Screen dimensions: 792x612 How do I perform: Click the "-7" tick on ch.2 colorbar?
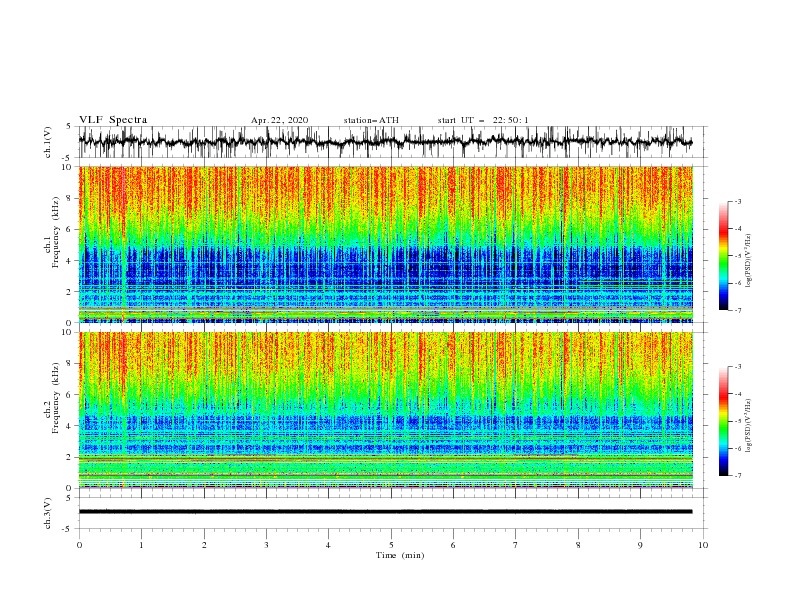point(737,475)
